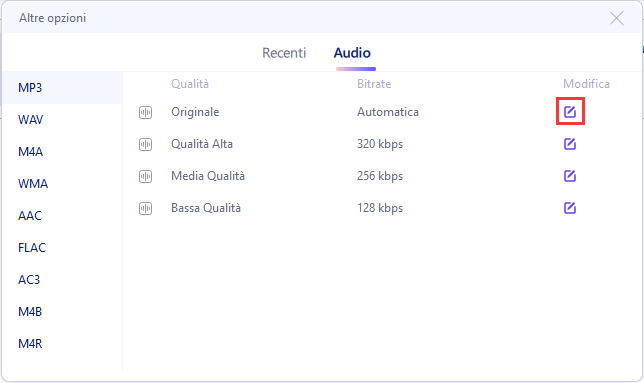Click the 256 kbps bitrate value
Image resolution: width=644 pixels, height=383 pixels.
pyautogui.click(x=380, y=176)
